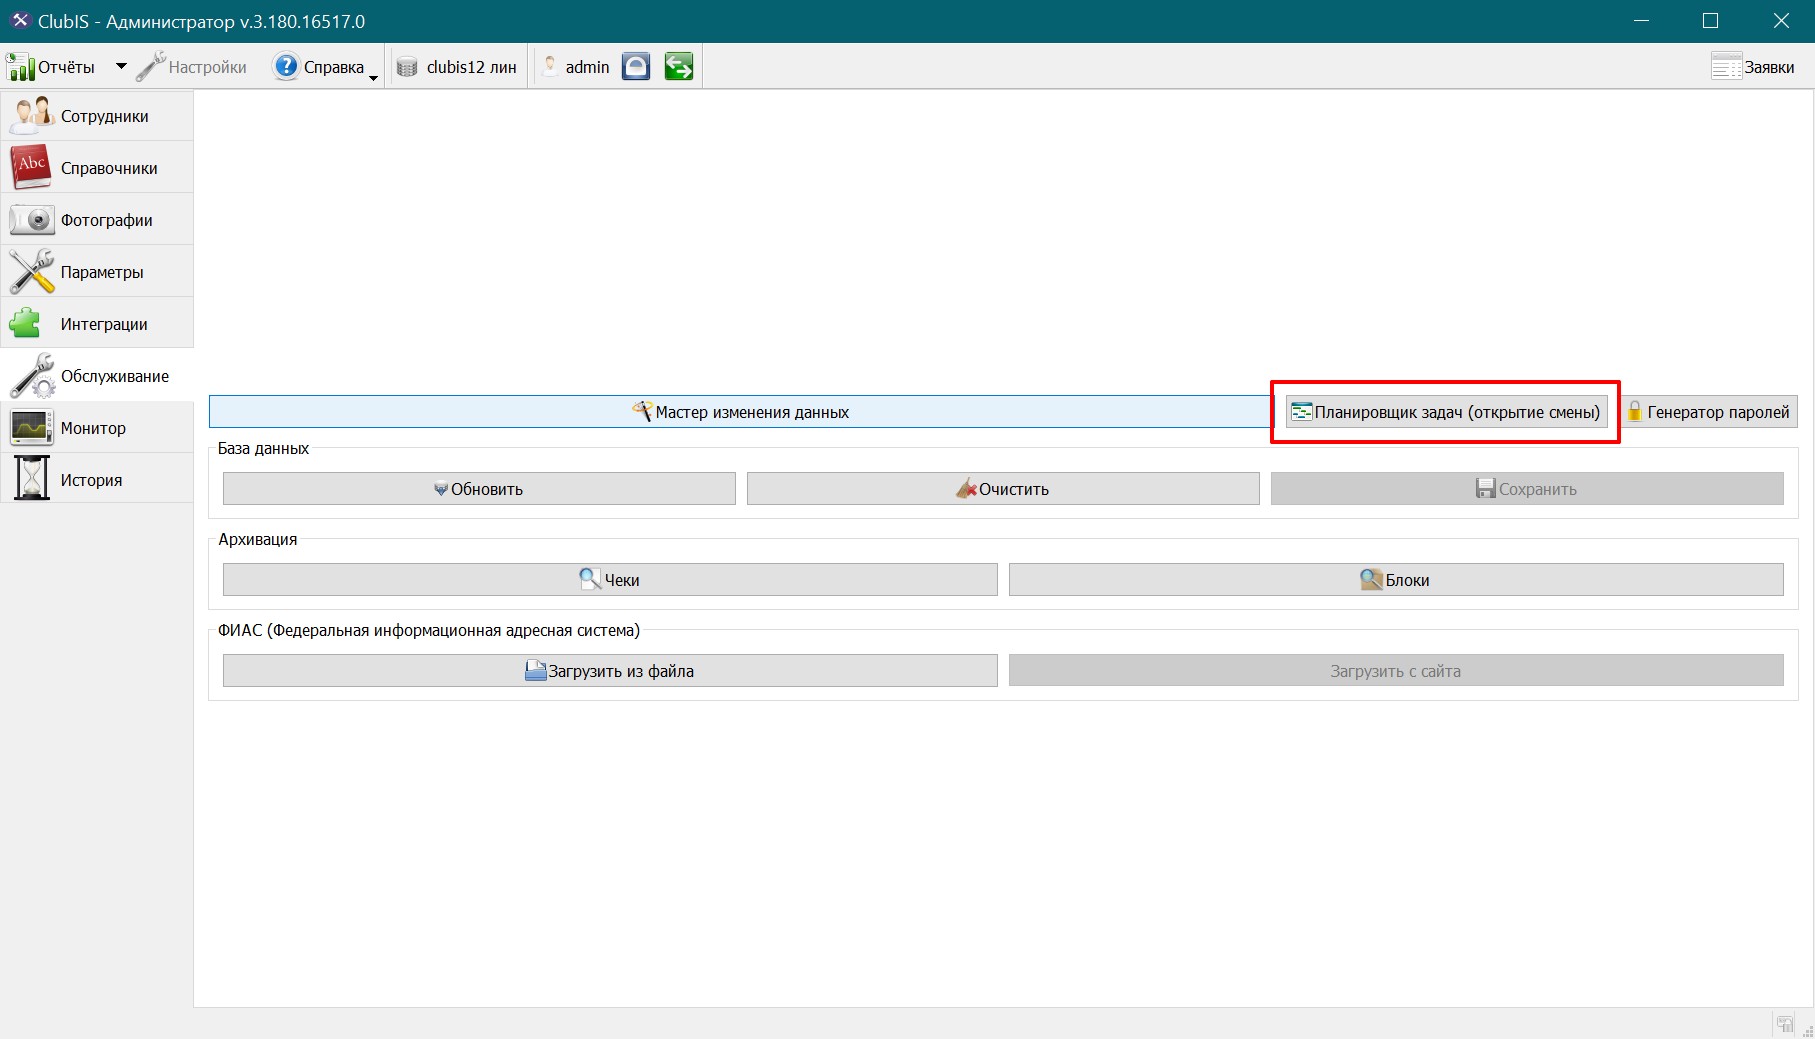Click the green switch-user arrows icon
The image size is (1815, 1039).
click(x=679, y=67)
